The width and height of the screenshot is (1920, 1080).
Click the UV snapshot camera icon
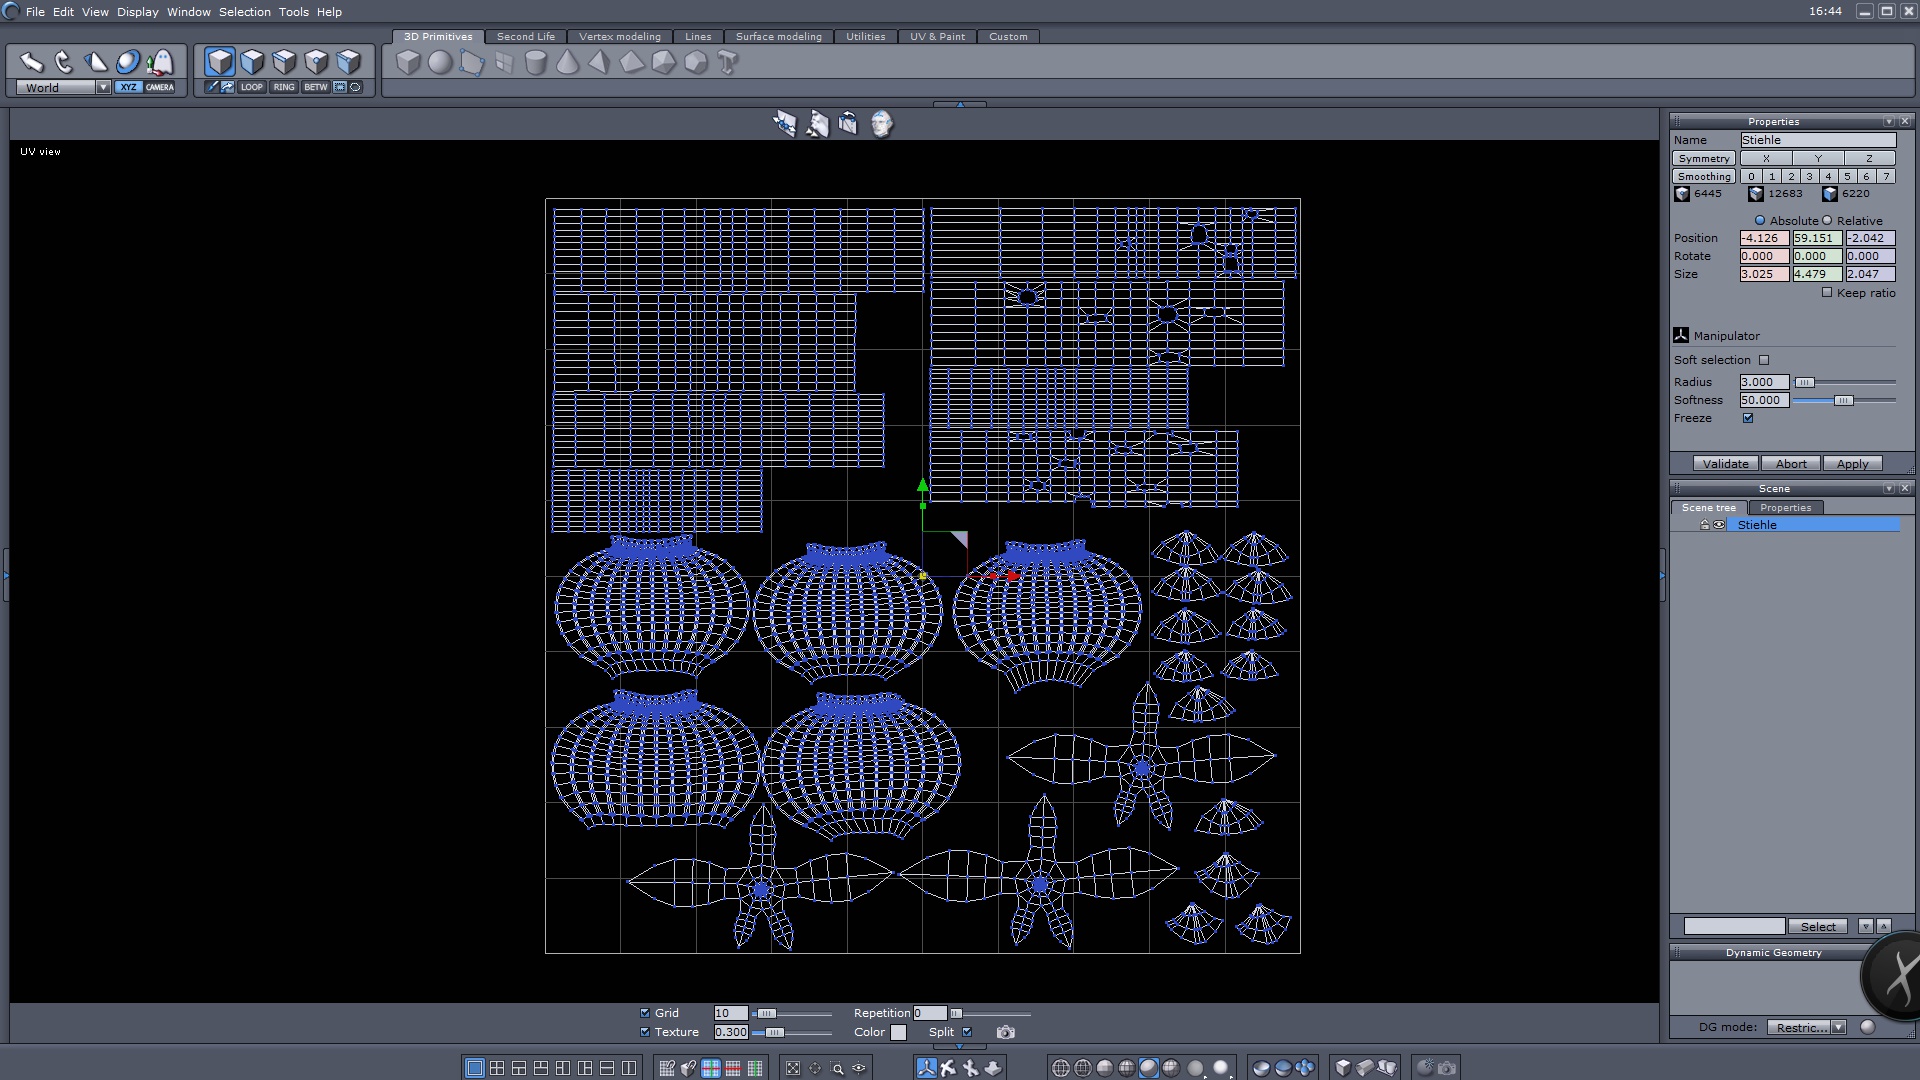coord(1005,1032)
